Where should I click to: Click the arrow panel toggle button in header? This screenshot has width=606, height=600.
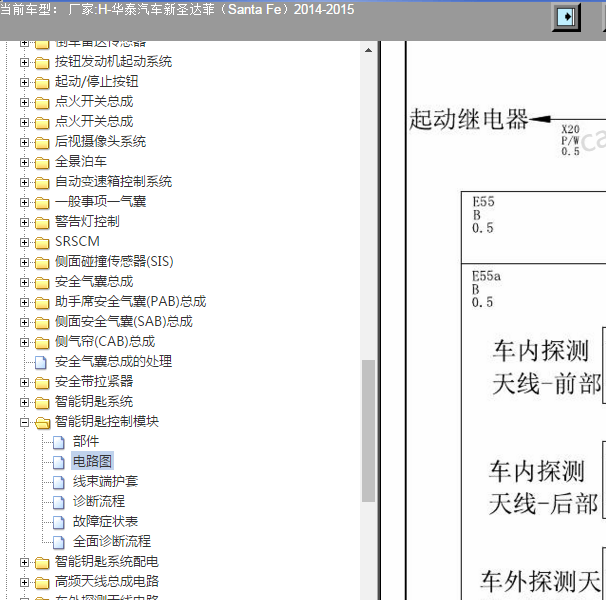tap(566, 17)
